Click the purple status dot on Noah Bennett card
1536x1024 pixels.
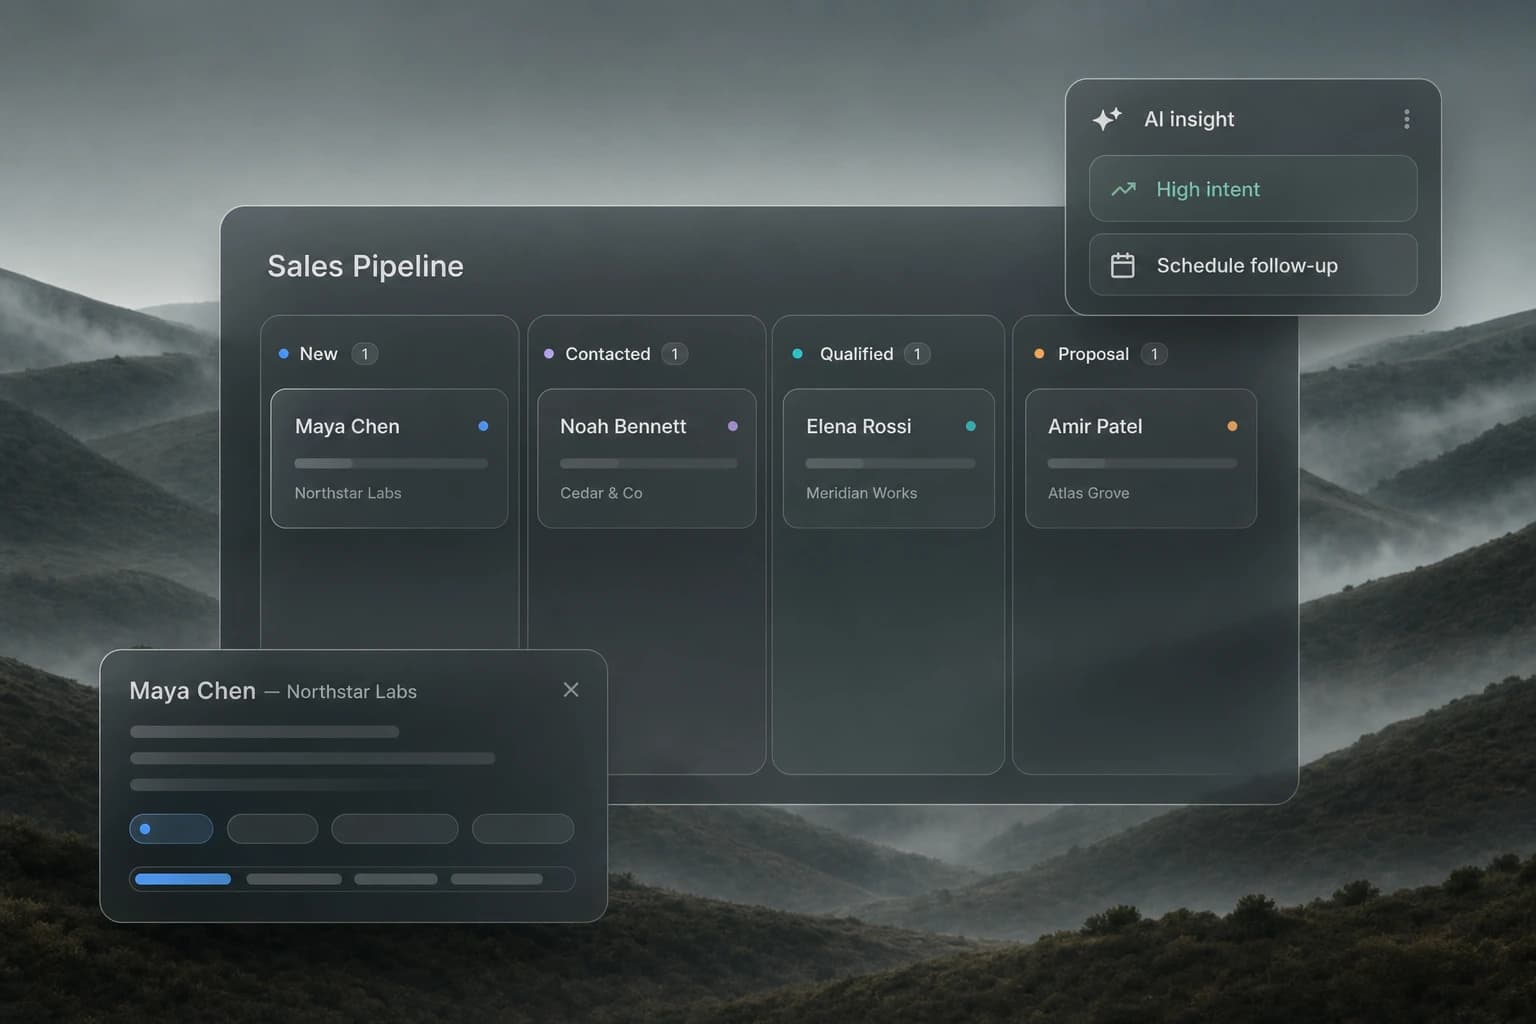pyautogui.click(x=733, y=426)
